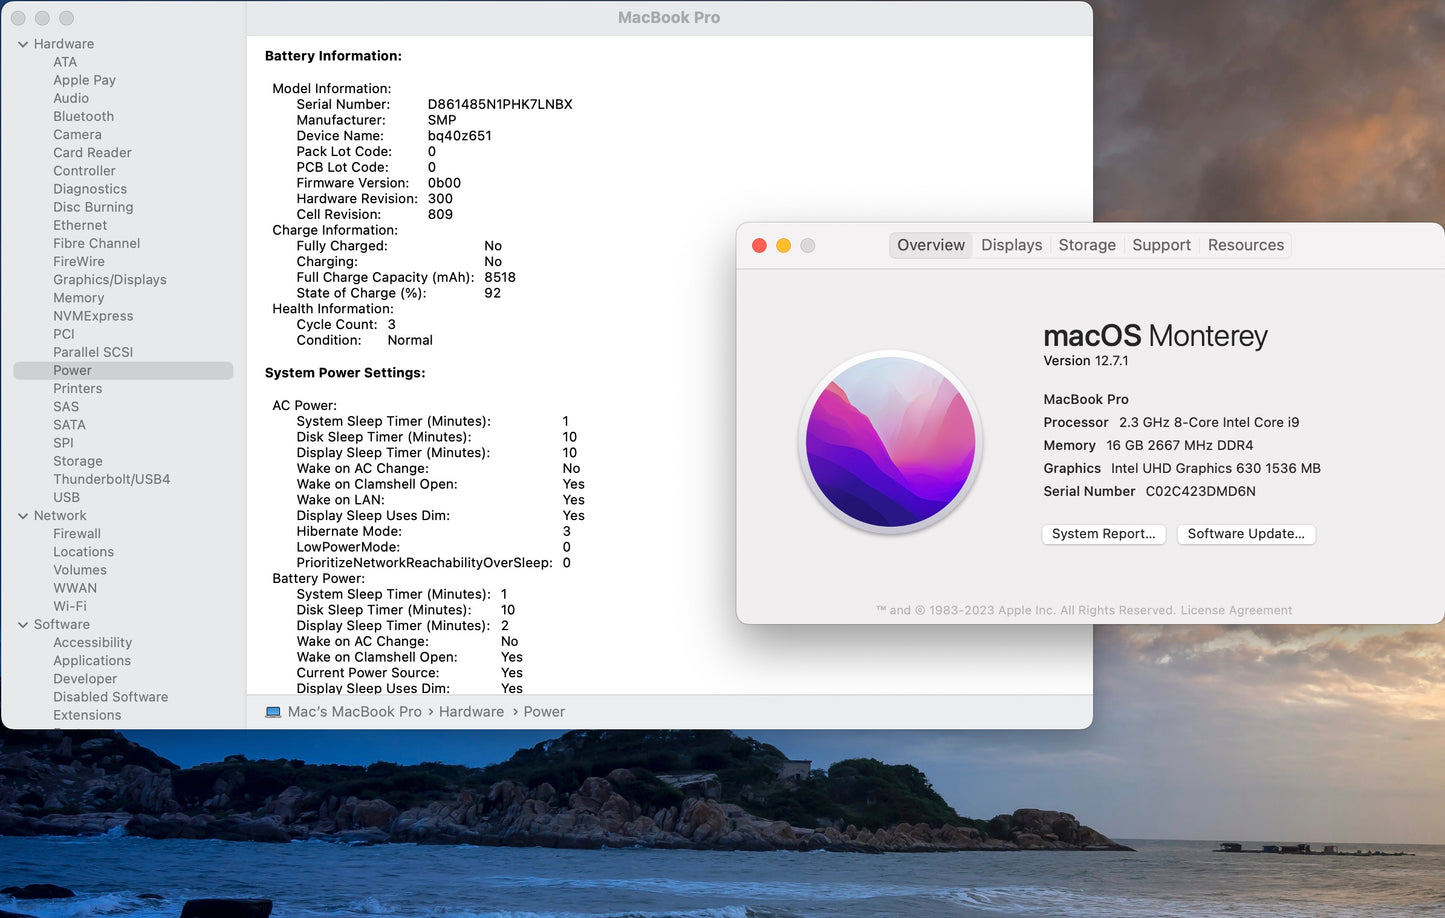Open the Storage tab
The image size is (1445, 918).
click(x=1086, y=245)
